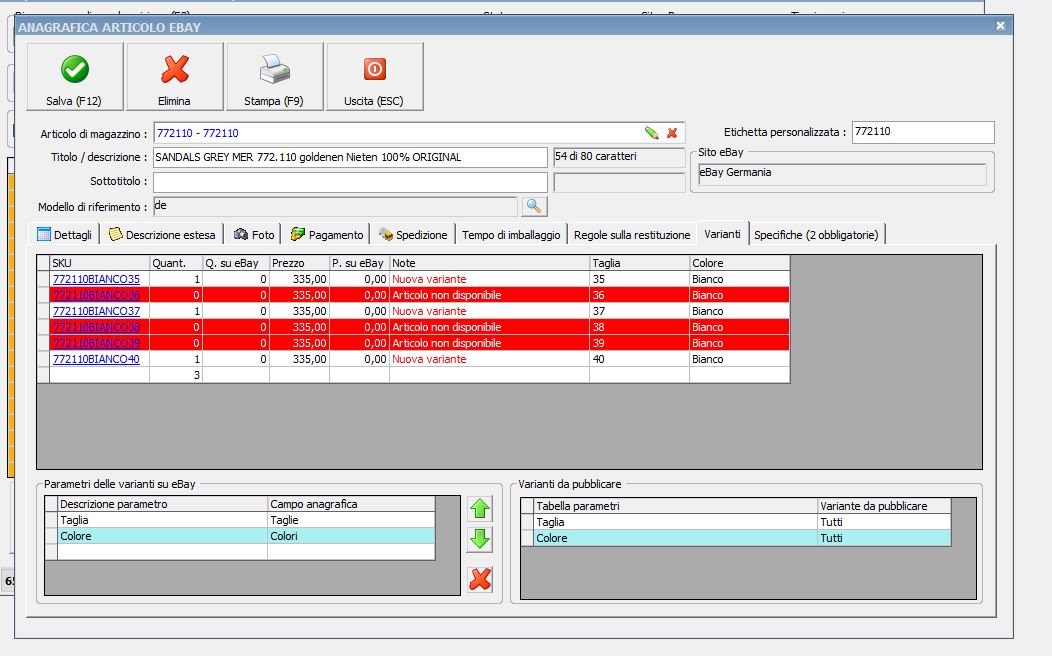Image resolution: width=1052 pixels, height=656 pixels.
Task: Open SKU link 772110BIANCO40
Action: coord(97,360)
